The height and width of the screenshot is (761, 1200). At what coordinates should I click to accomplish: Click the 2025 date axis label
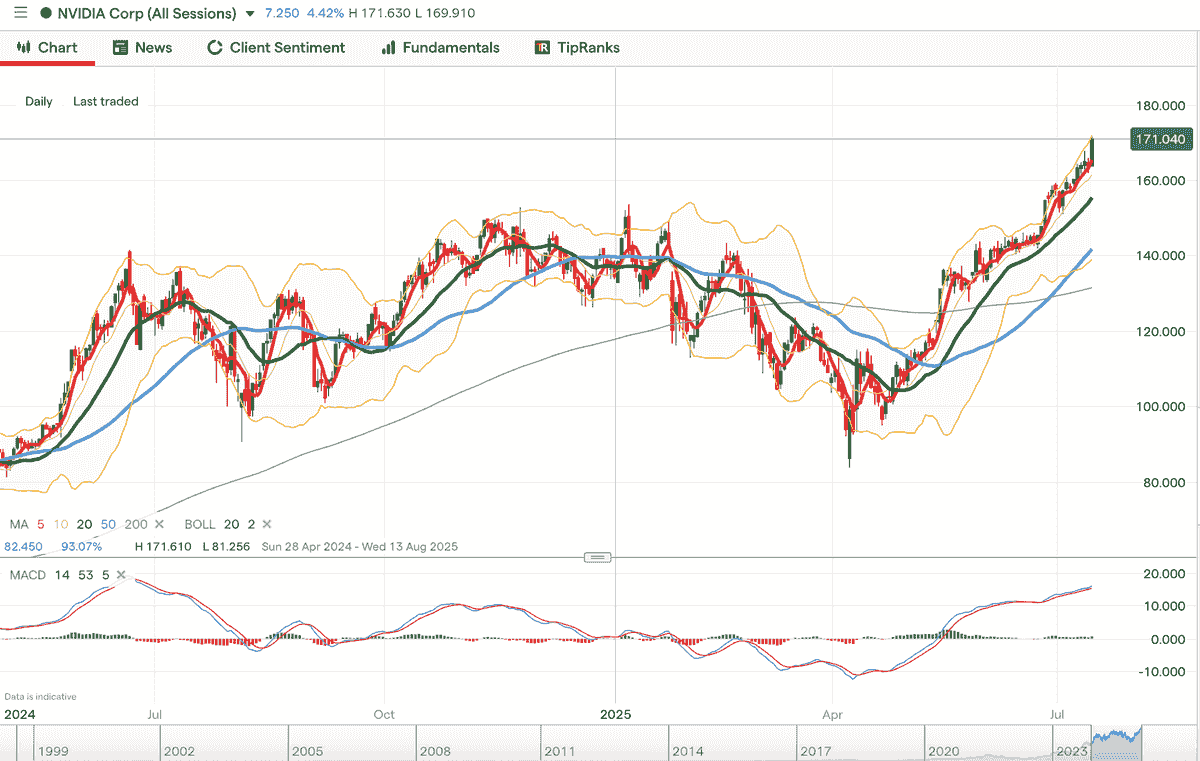[x=618, y=714]
